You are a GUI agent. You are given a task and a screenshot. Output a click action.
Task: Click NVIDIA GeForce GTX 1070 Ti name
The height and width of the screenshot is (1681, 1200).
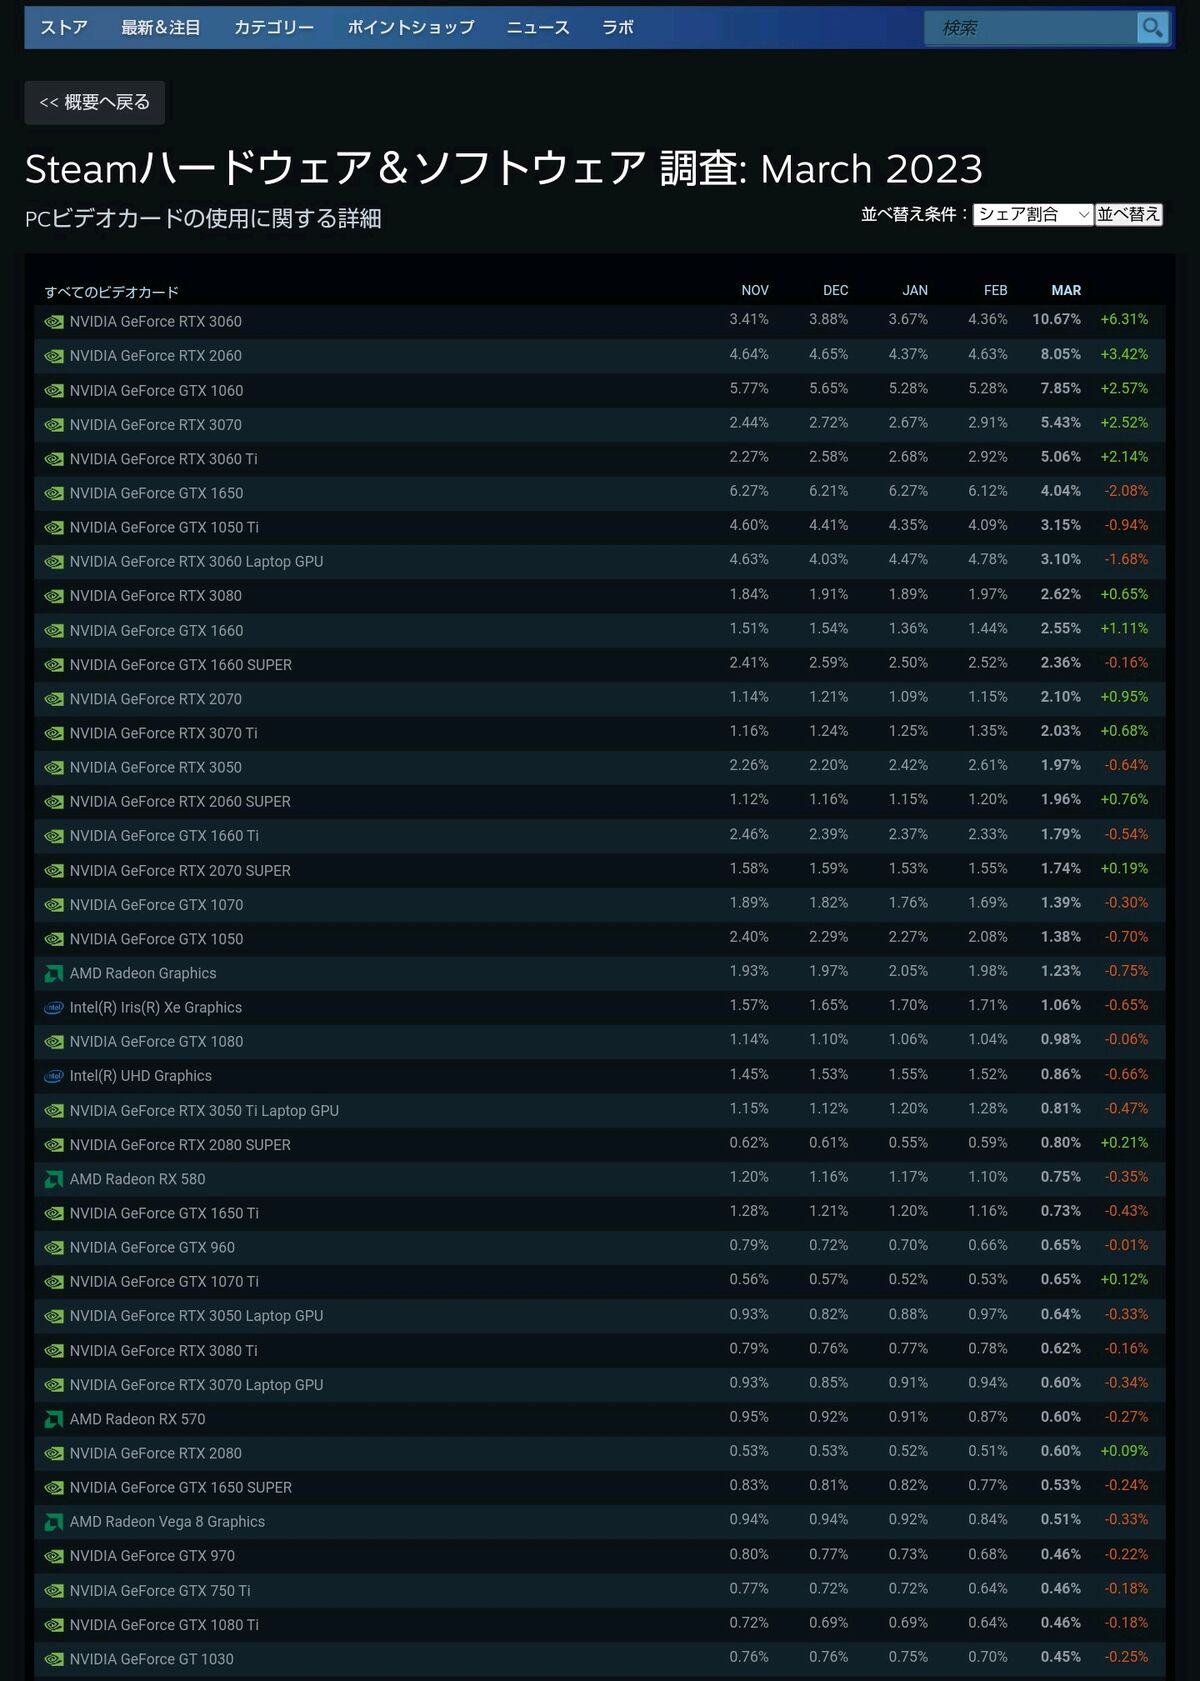[165, 1282]
